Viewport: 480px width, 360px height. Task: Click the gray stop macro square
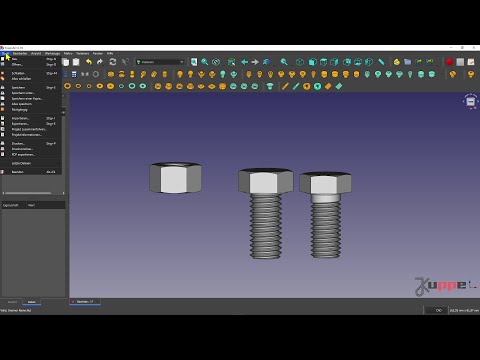(x=460, y=62)
